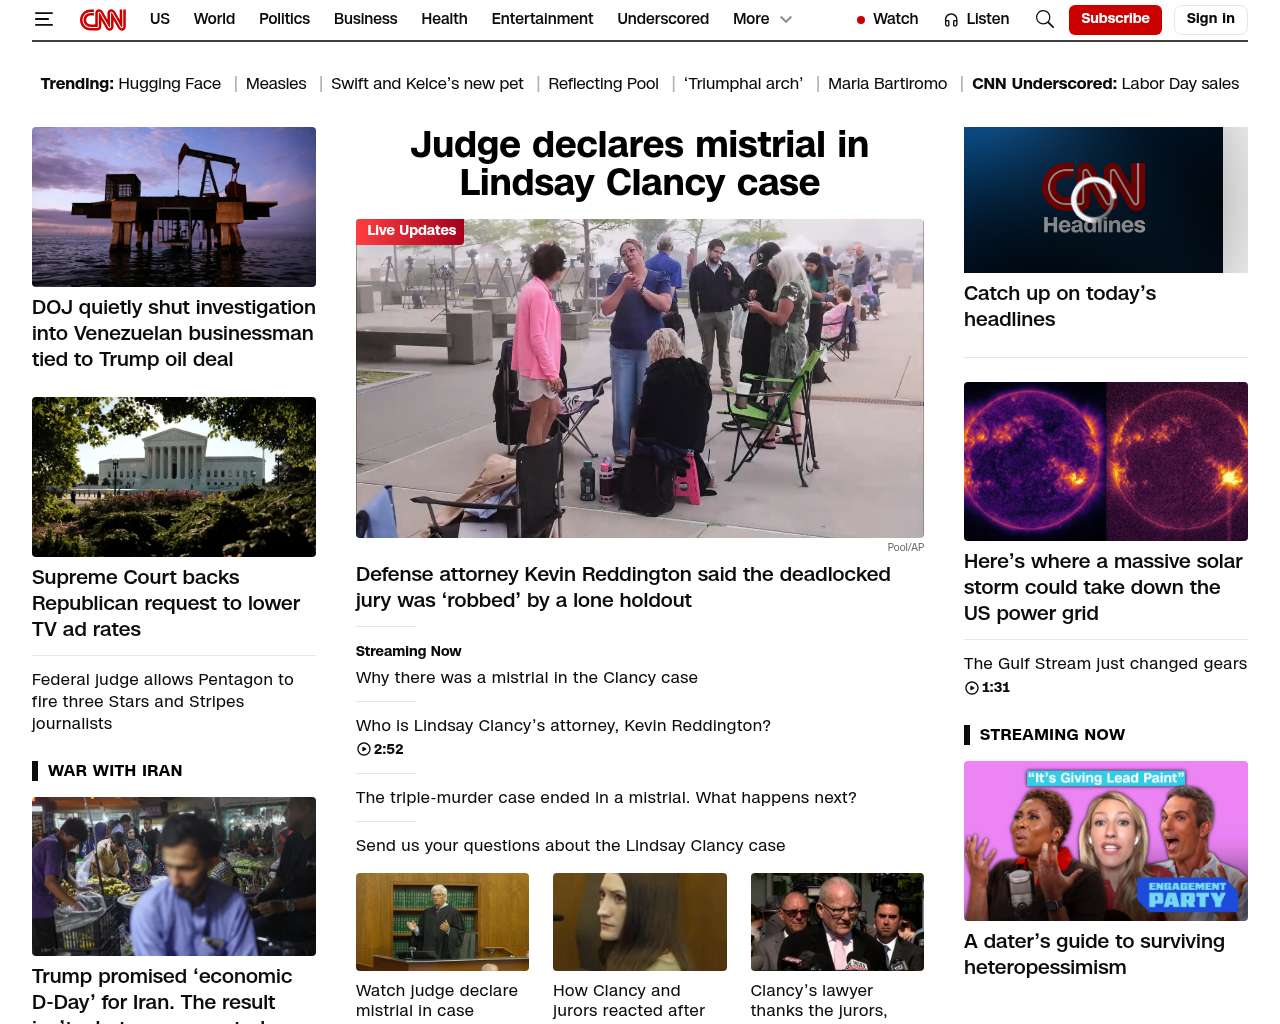Screen dimensions: 1280x1024
Task: Click the Sign in button
Action: [x=1210, y=19]
